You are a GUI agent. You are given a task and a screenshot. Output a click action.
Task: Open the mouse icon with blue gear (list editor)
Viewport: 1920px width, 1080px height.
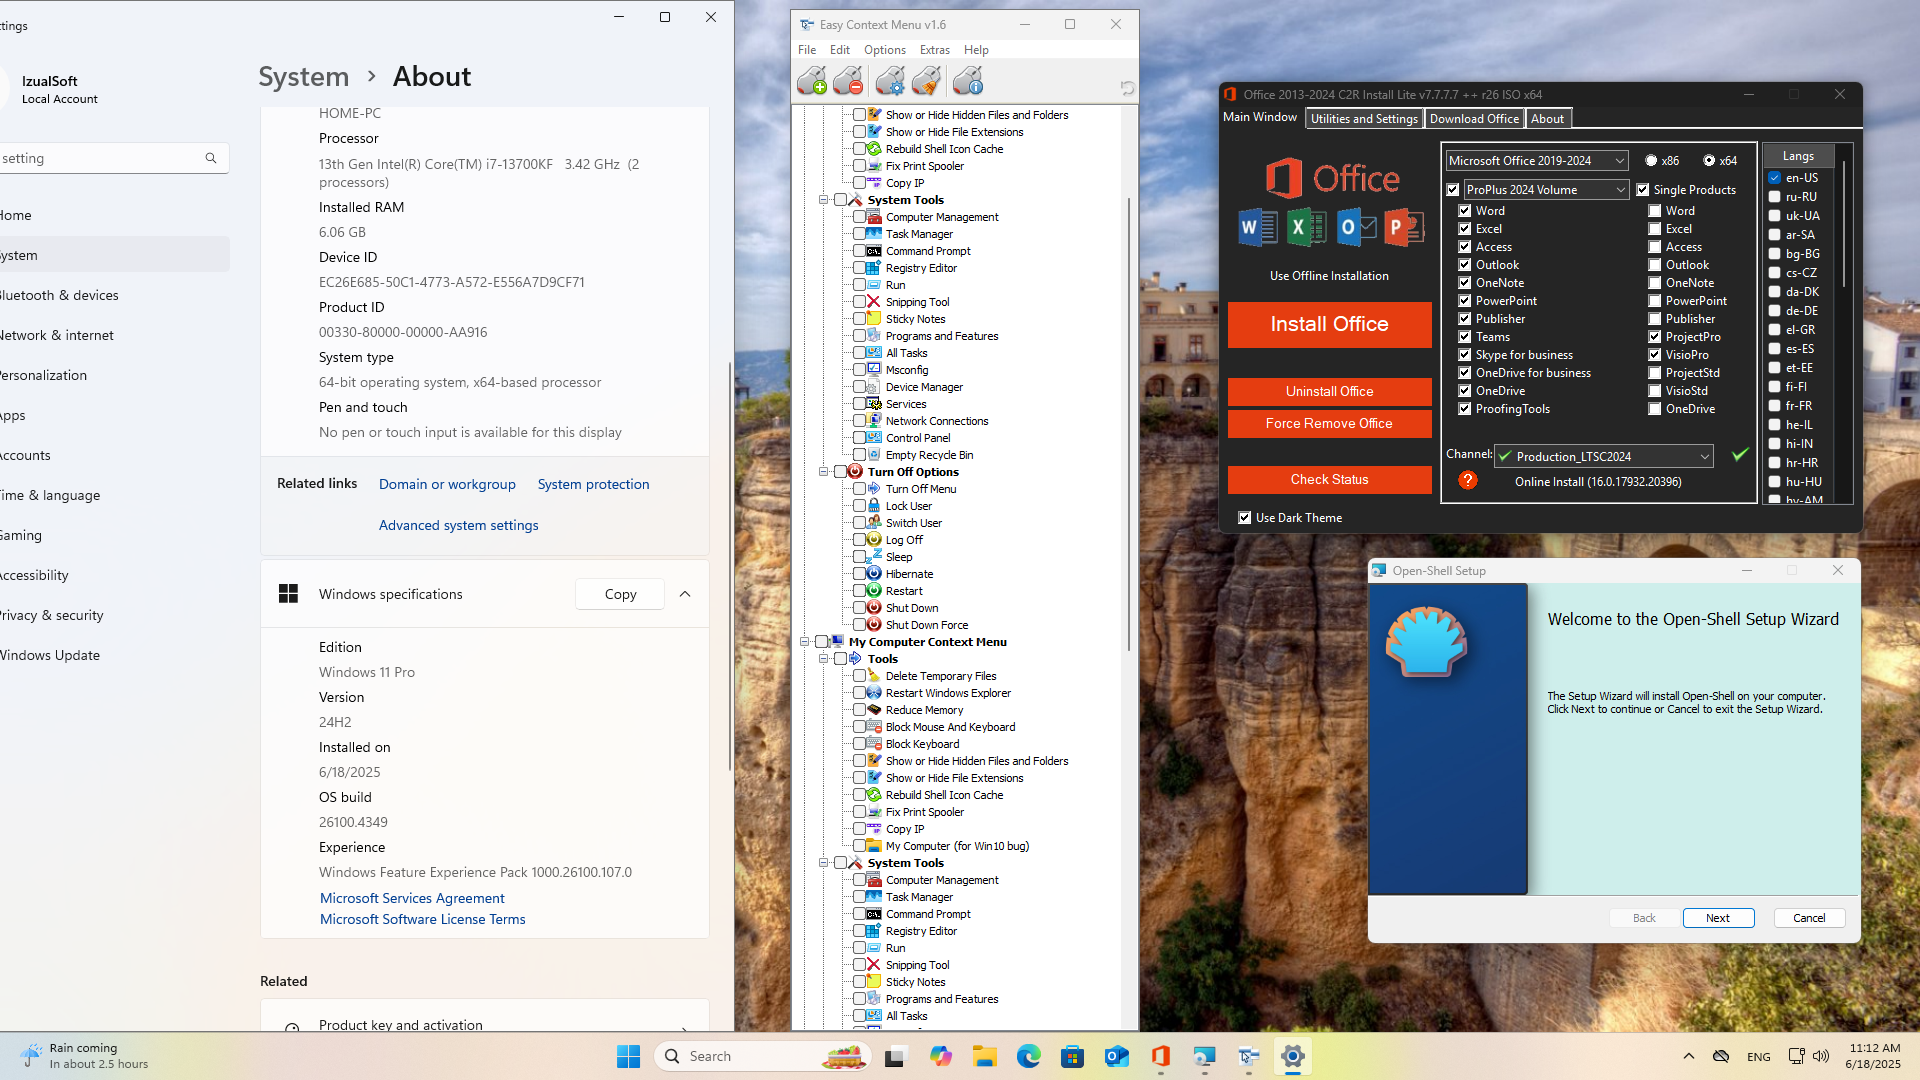(x=890, y=81)
